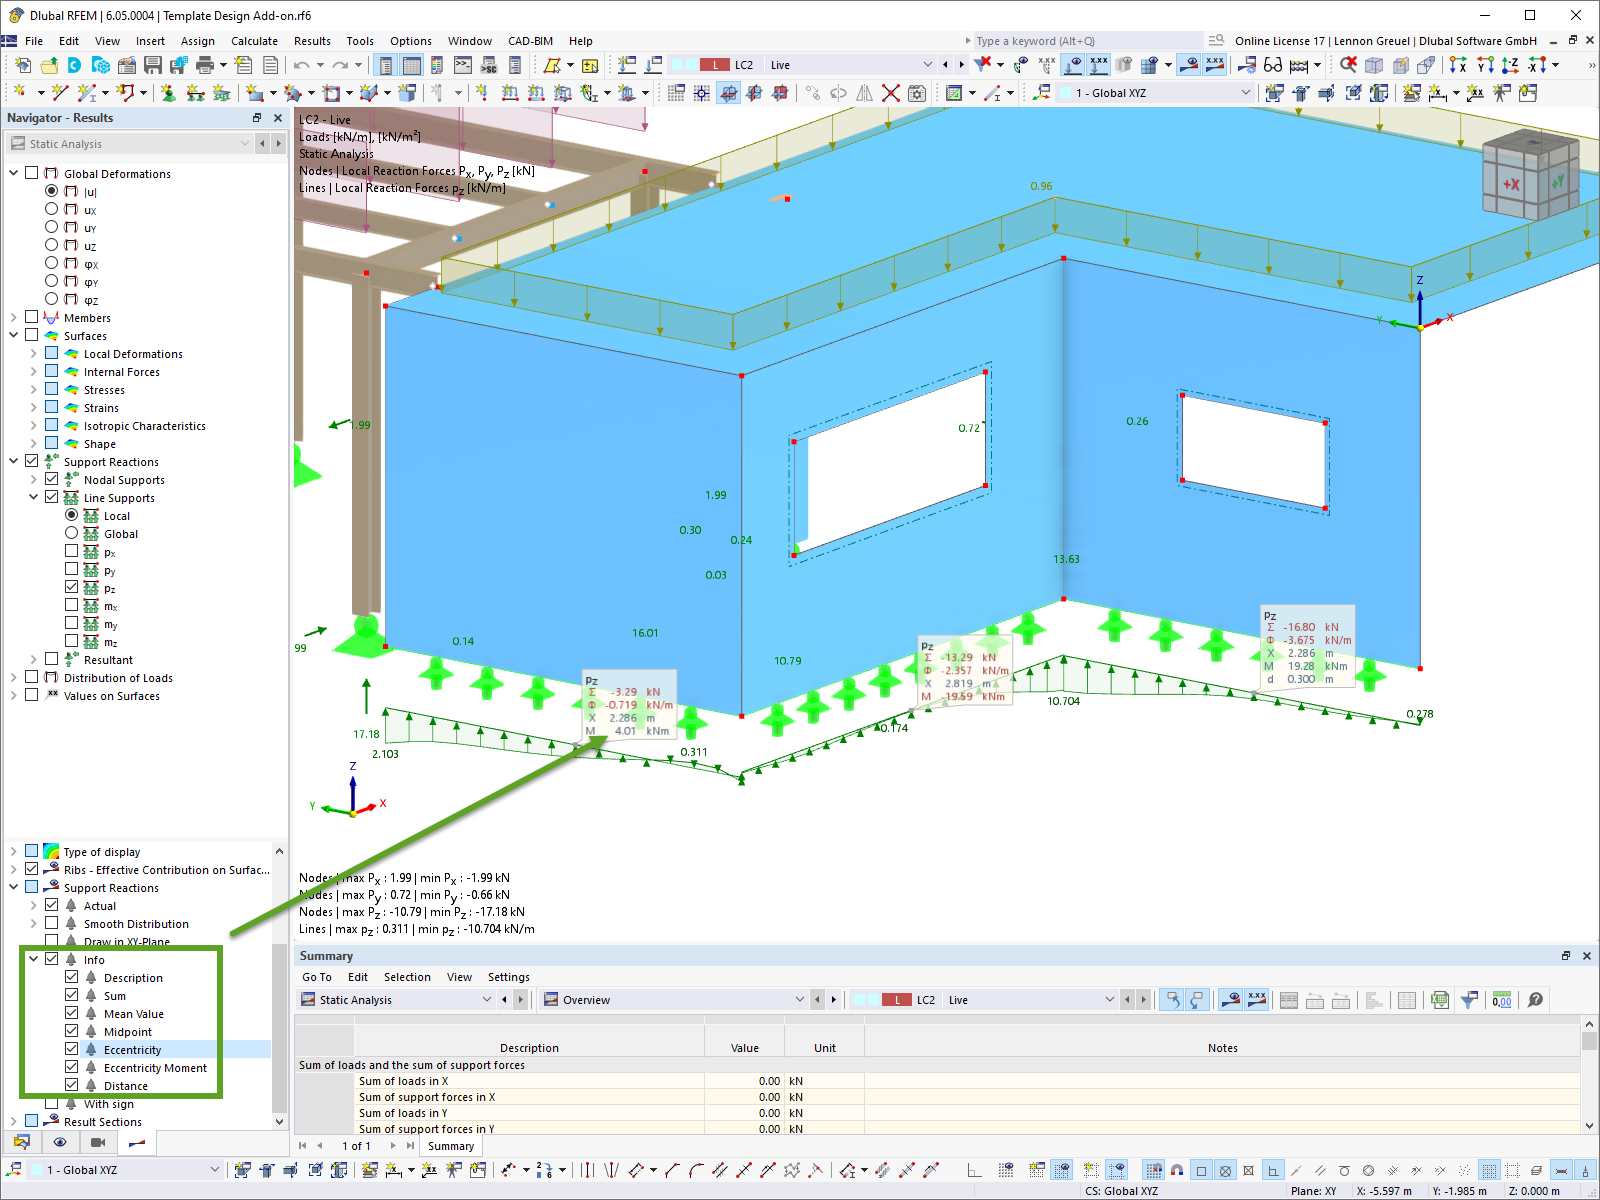1600x1200 pixels.
Task: Select the Global radio button under Line Supports
Action: point(72,533)
